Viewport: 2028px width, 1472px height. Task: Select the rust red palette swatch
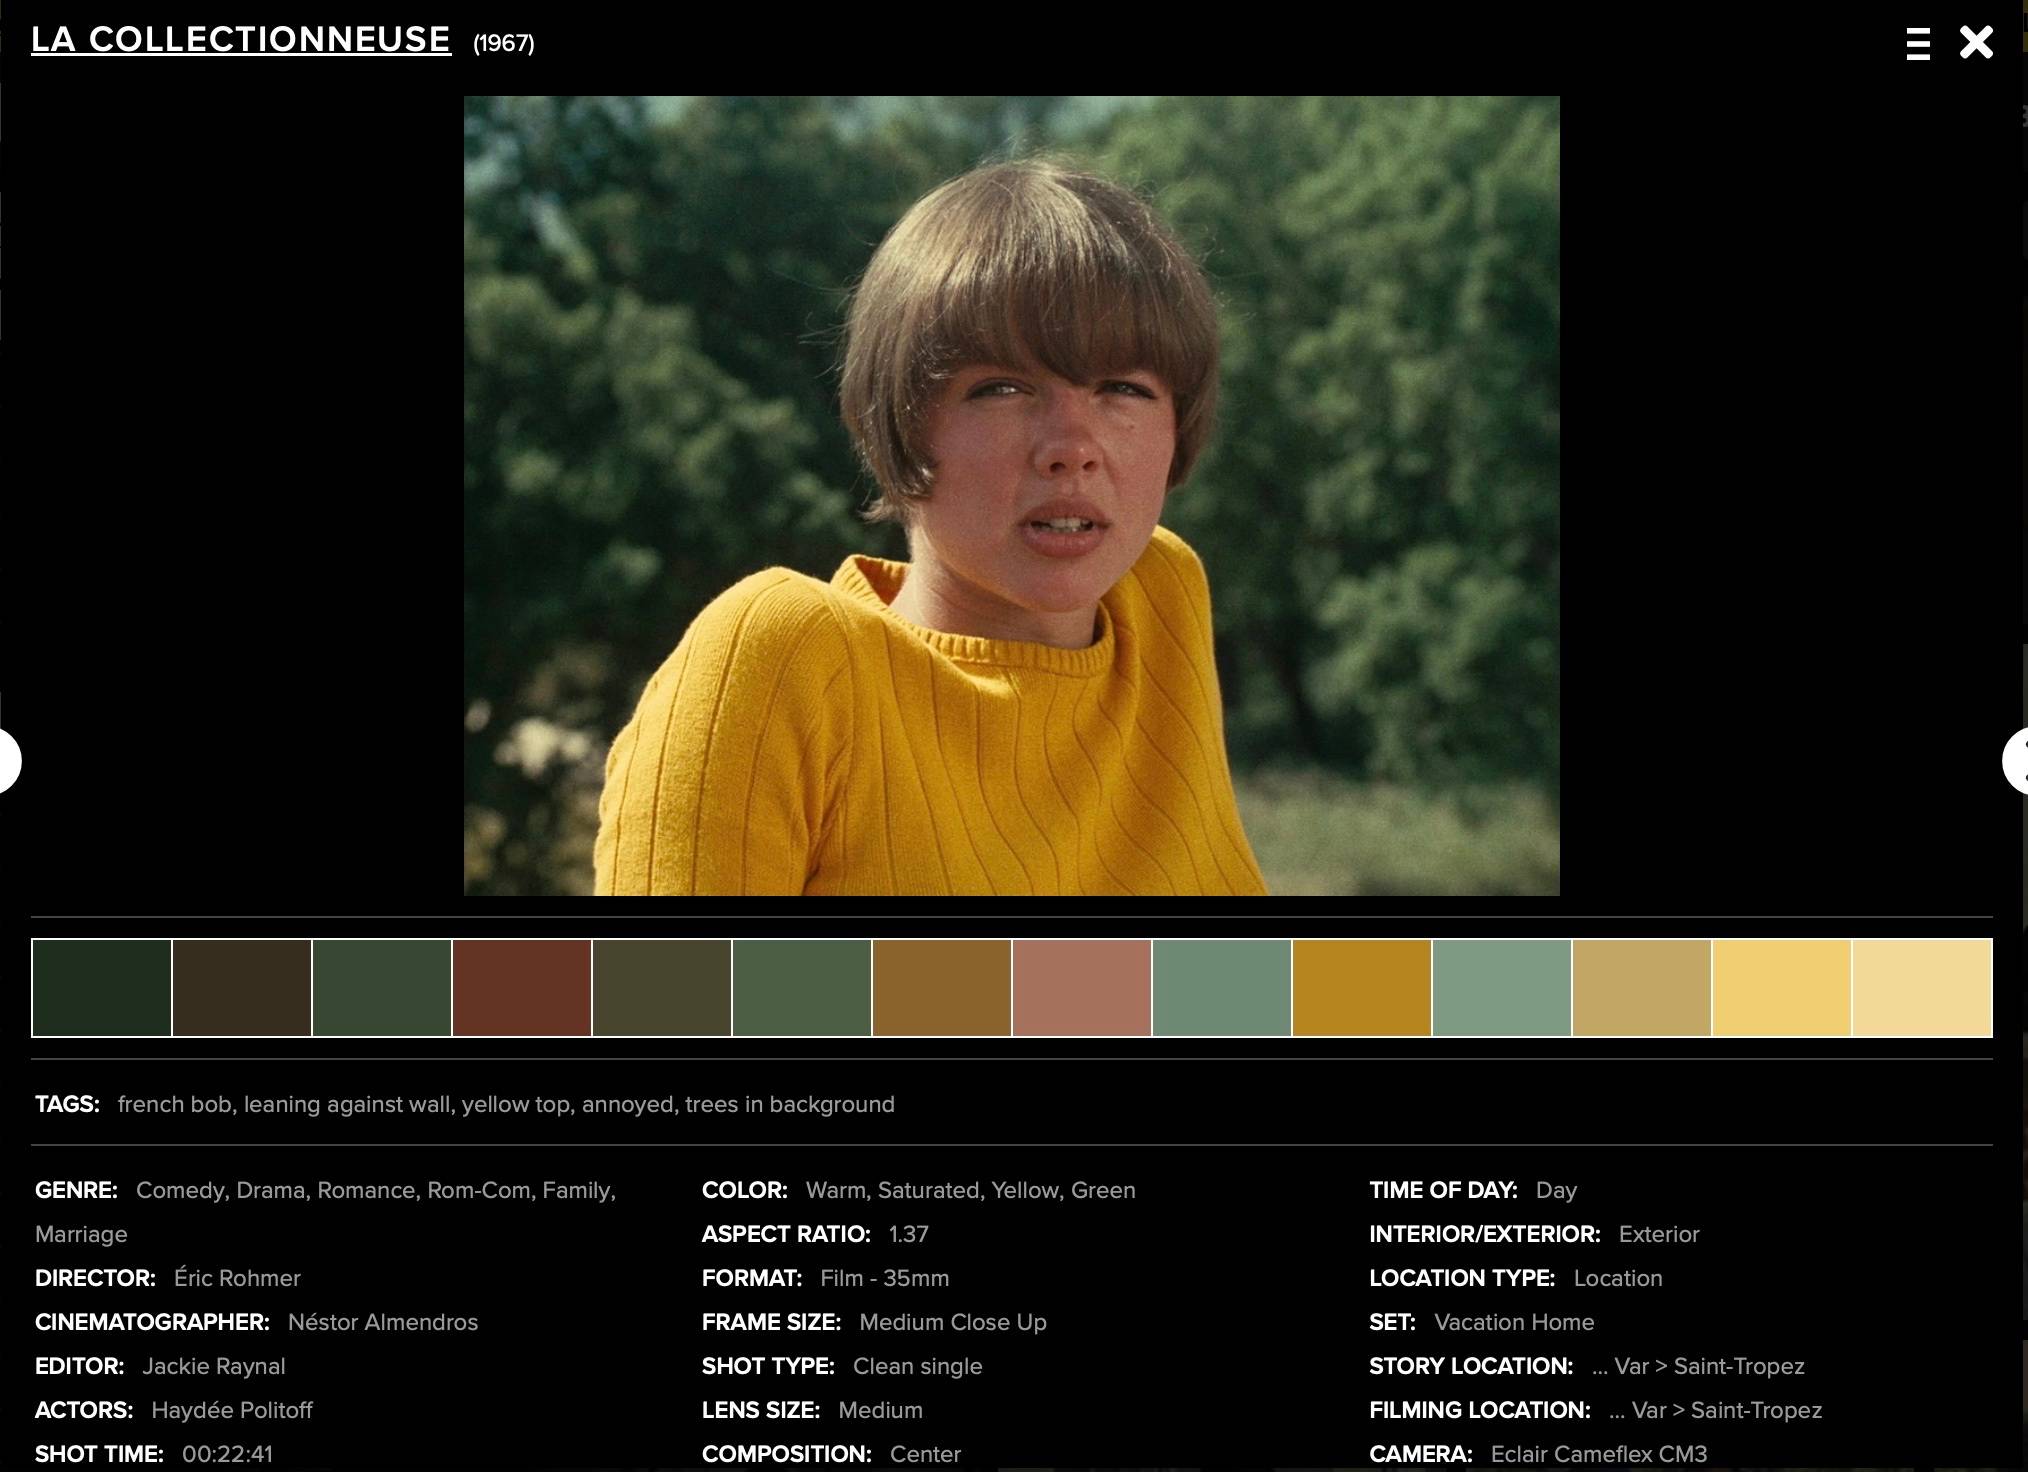pos(522,988)
